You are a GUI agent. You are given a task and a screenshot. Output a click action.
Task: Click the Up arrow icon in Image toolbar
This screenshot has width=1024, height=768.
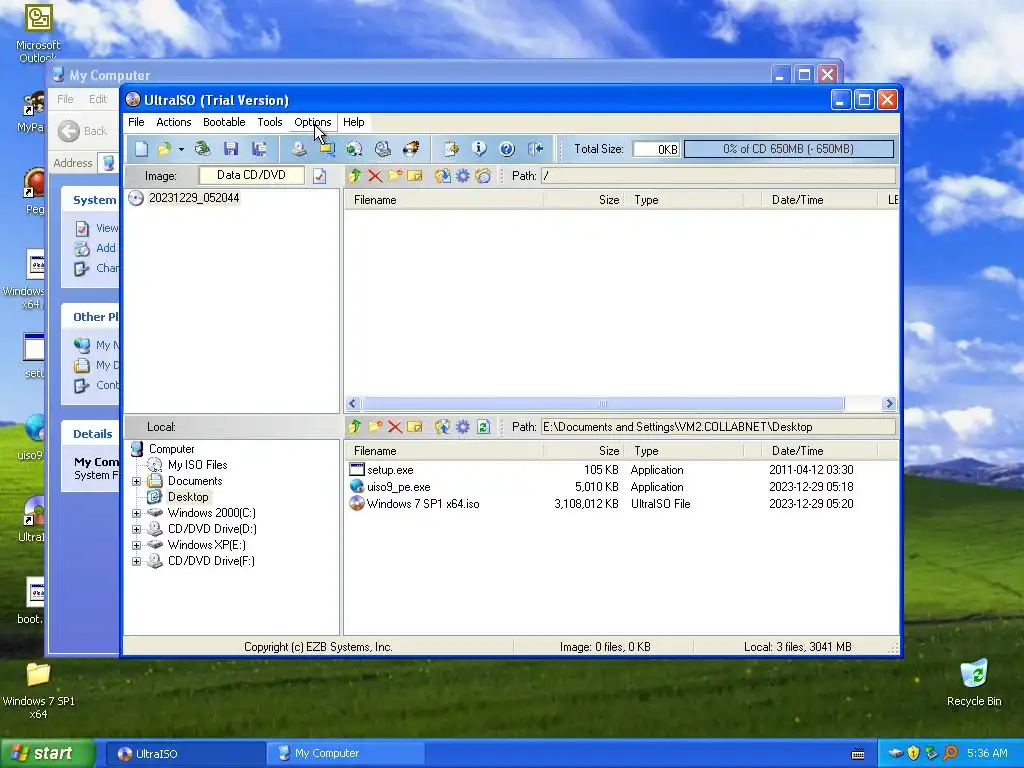(355, 176)
